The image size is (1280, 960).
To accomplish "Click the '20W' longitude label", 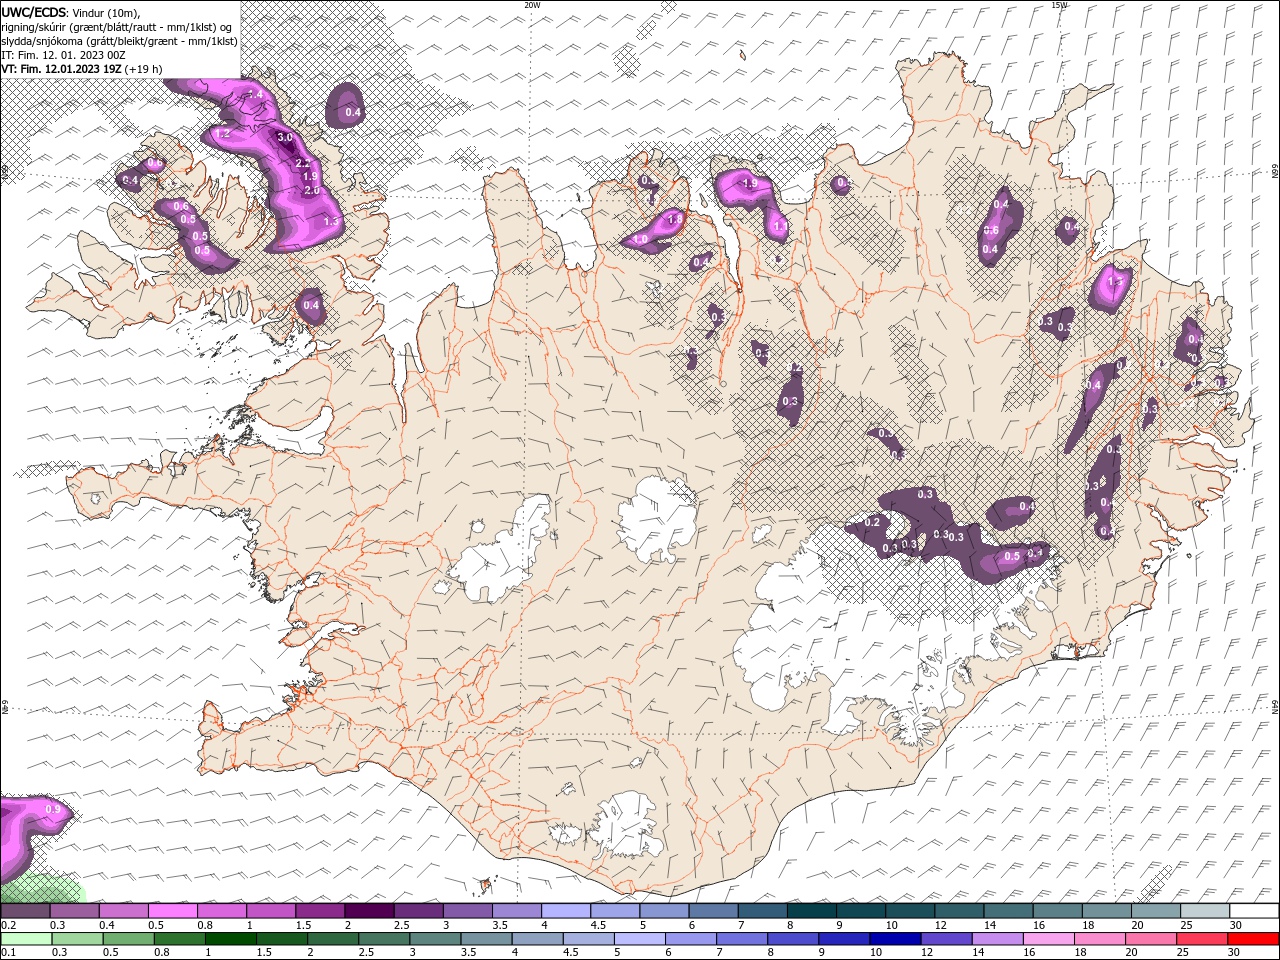I will [x=533, y=5].
